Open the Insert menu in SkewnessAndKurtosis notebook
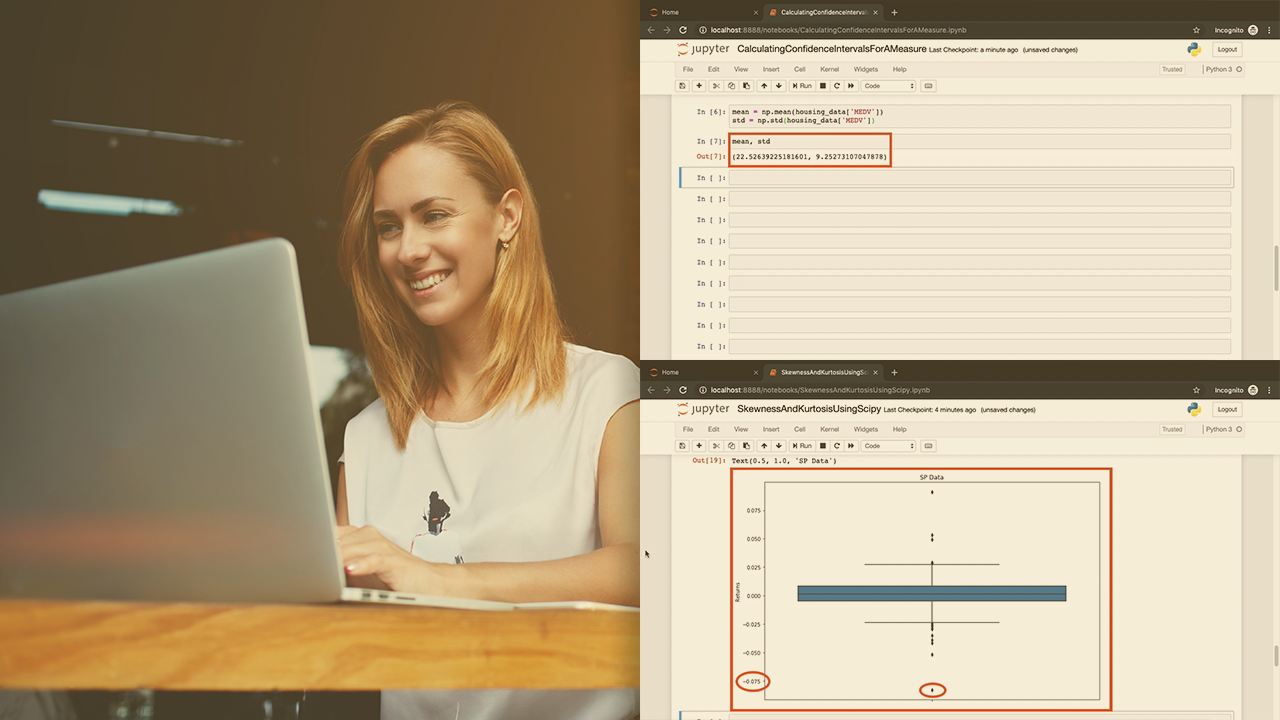The image size is (1280, 720). [771, 429]
